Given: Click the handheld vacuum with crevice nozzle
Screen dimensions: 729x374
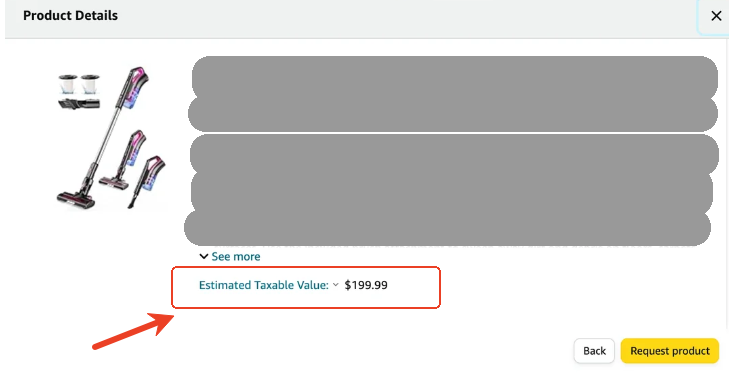Looking at the screenshot, I should point(146,181).
